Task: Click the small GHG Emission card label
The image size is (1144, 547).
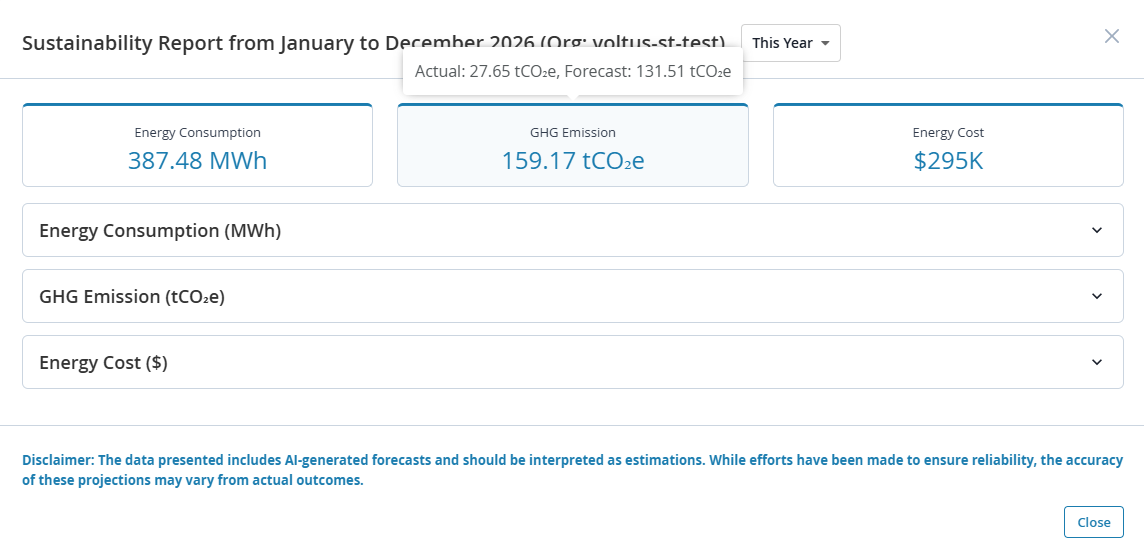Action: [x=572, y=132]
